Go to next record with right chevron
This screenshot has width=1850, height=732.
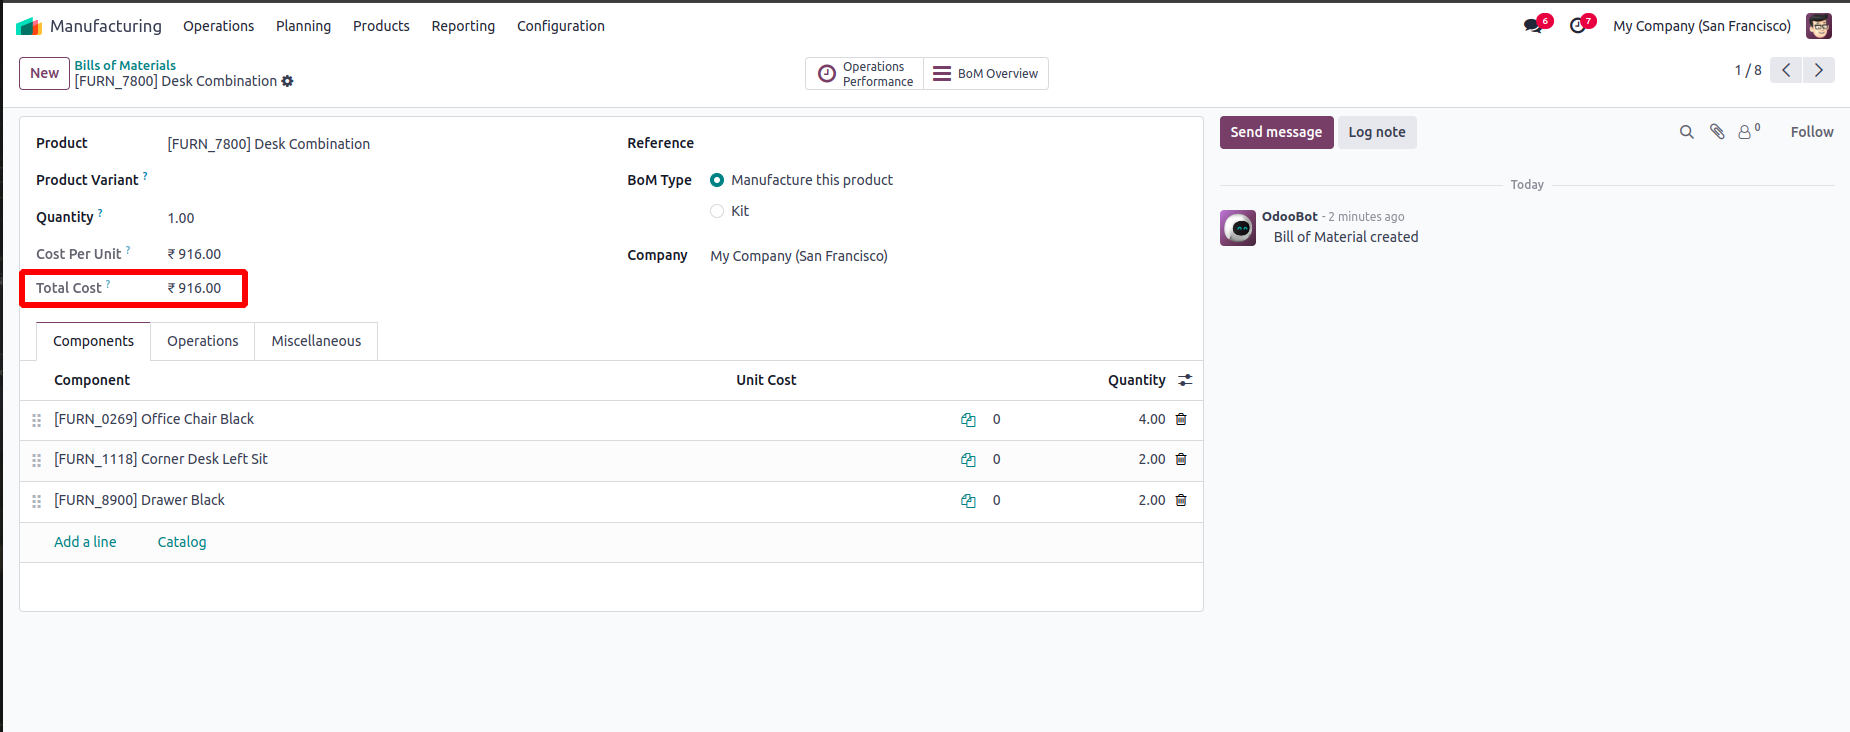(x=1819, y=70)
